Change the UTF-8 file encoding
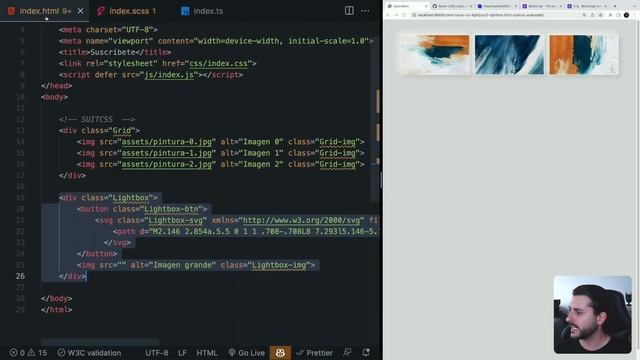This screenshot has height=360, width=640. click(157, 353)
